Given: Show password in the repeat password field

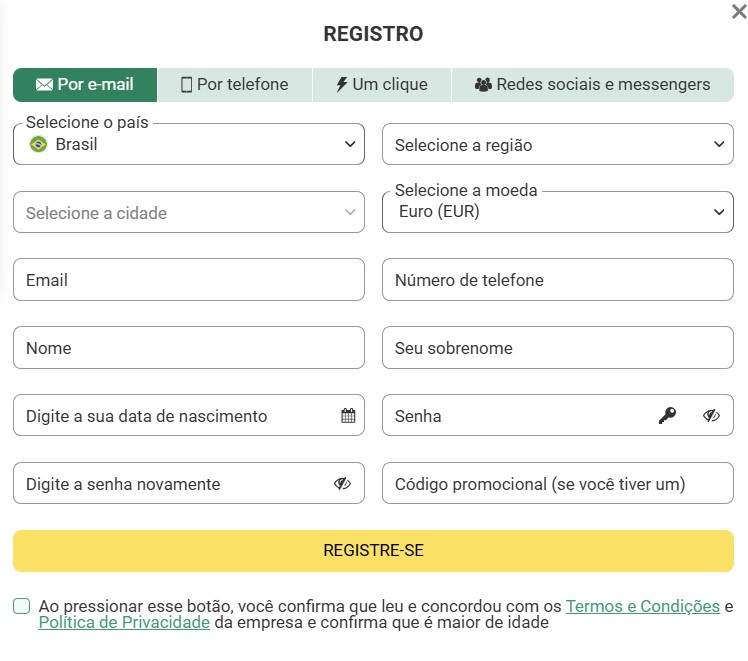Looking at the screenshot, I should (342, 484).
